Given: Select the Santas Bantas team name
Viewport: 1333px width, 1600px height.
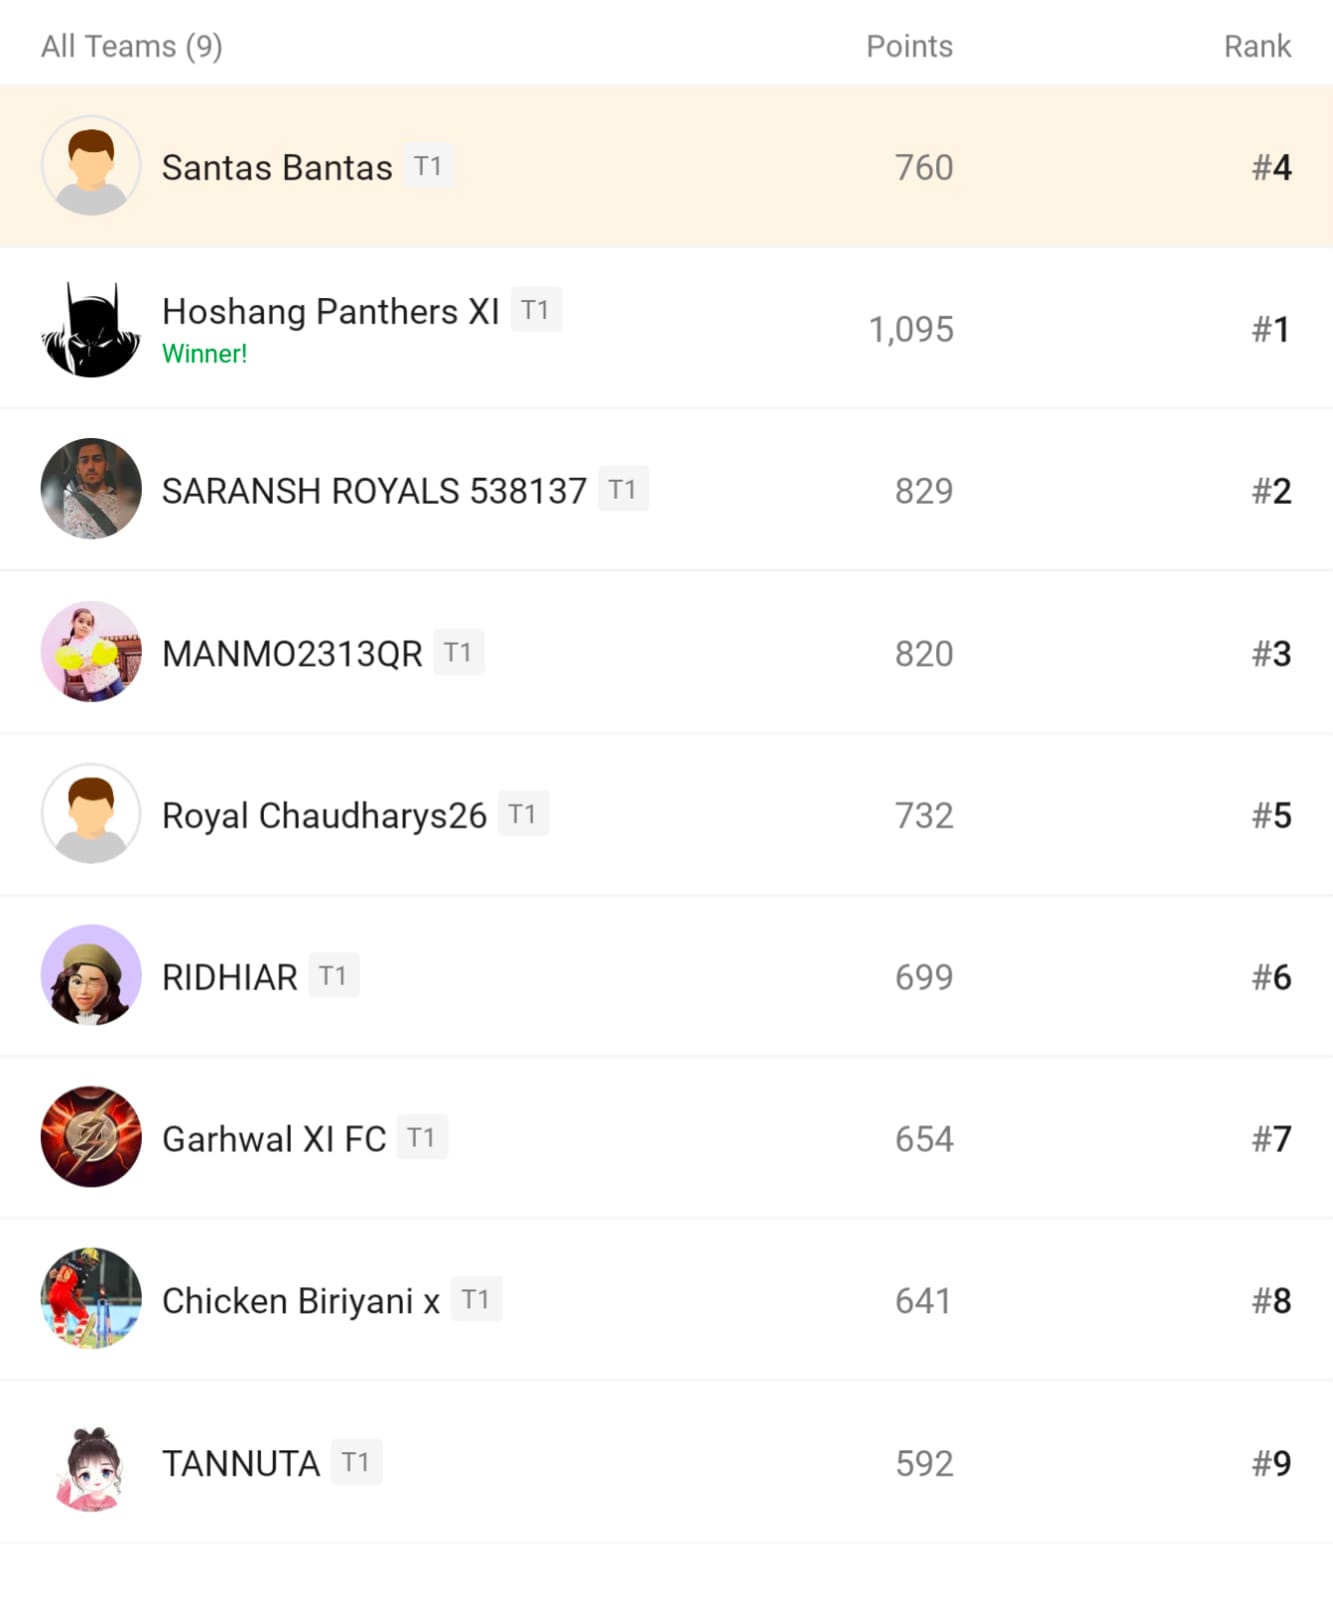Looking at the screenshot, I should click(x=277, y=168).
